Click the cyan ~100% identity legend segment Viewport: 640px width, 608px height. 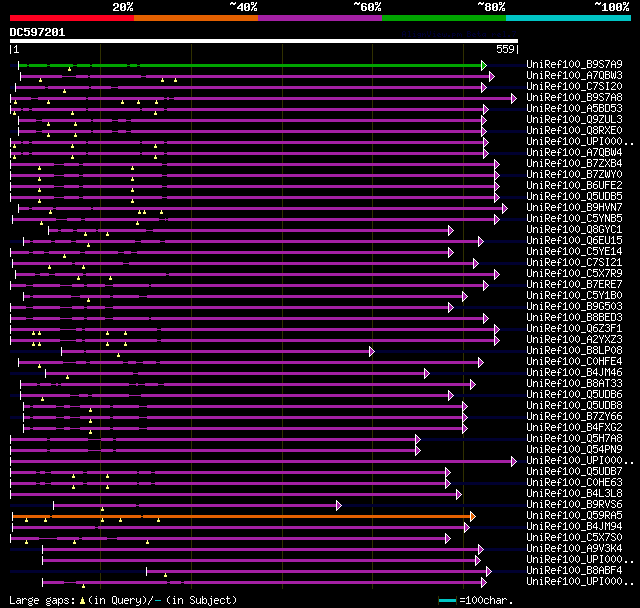[x=569, y=18]
